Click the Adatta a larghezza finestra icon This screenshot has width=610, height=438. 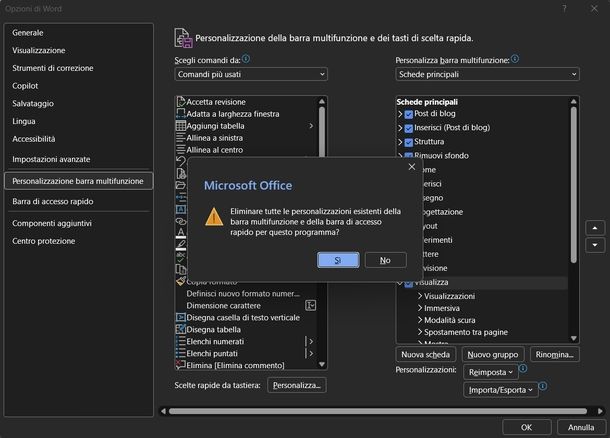(x=181, y=114)
